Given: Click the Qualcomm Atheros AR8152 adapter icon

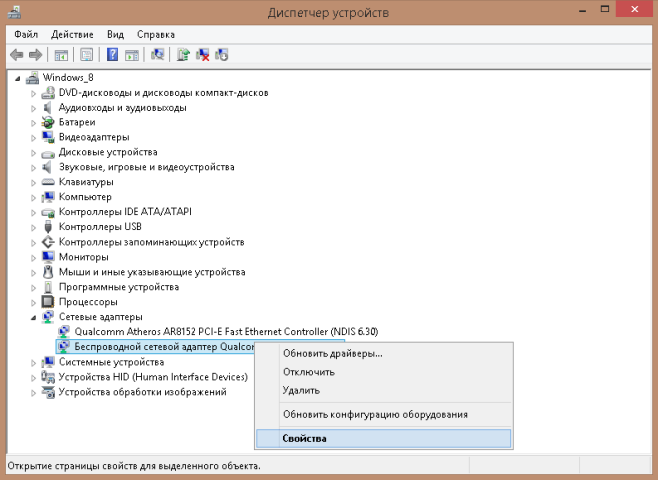Looking at the screenshot, I should (63, 332).
